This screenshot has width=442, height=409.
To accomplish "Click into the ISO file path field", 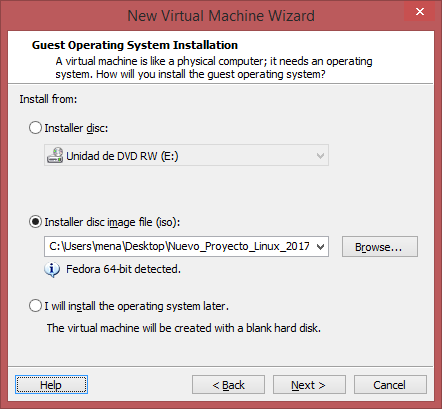I will click(180, 247).
